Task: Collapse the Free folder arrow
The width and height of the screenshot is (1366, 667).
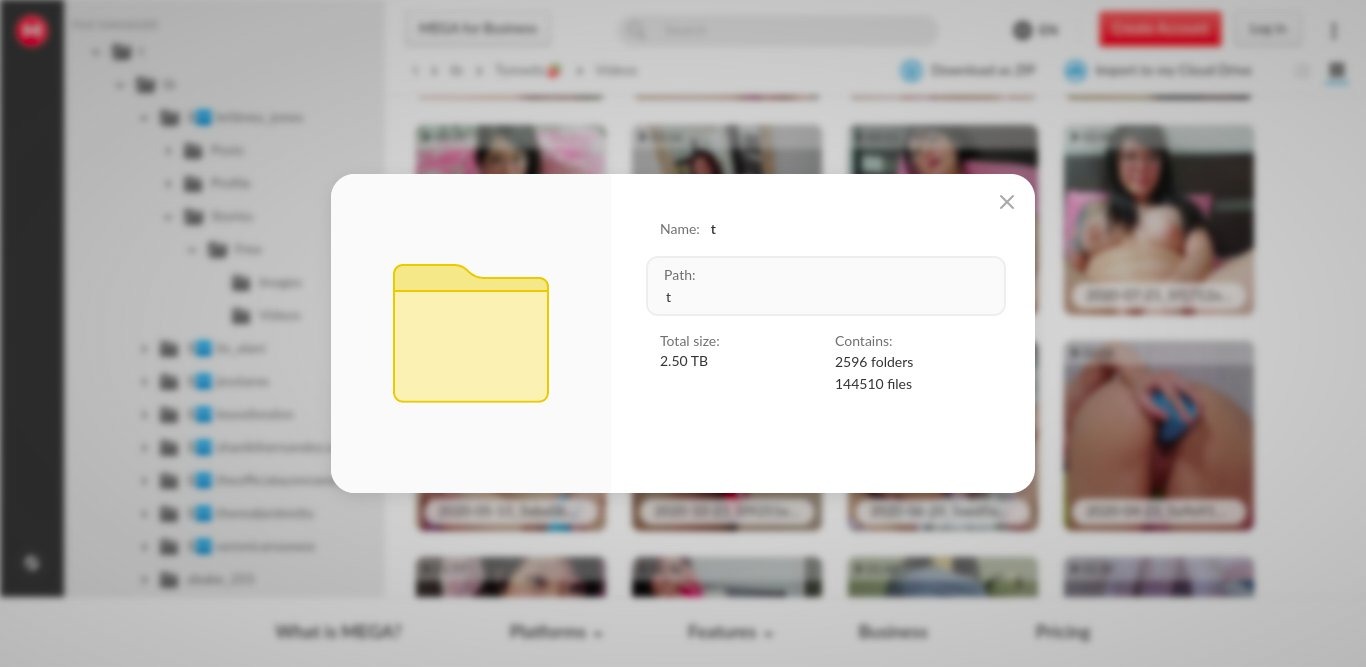Action: click(193, 249)
